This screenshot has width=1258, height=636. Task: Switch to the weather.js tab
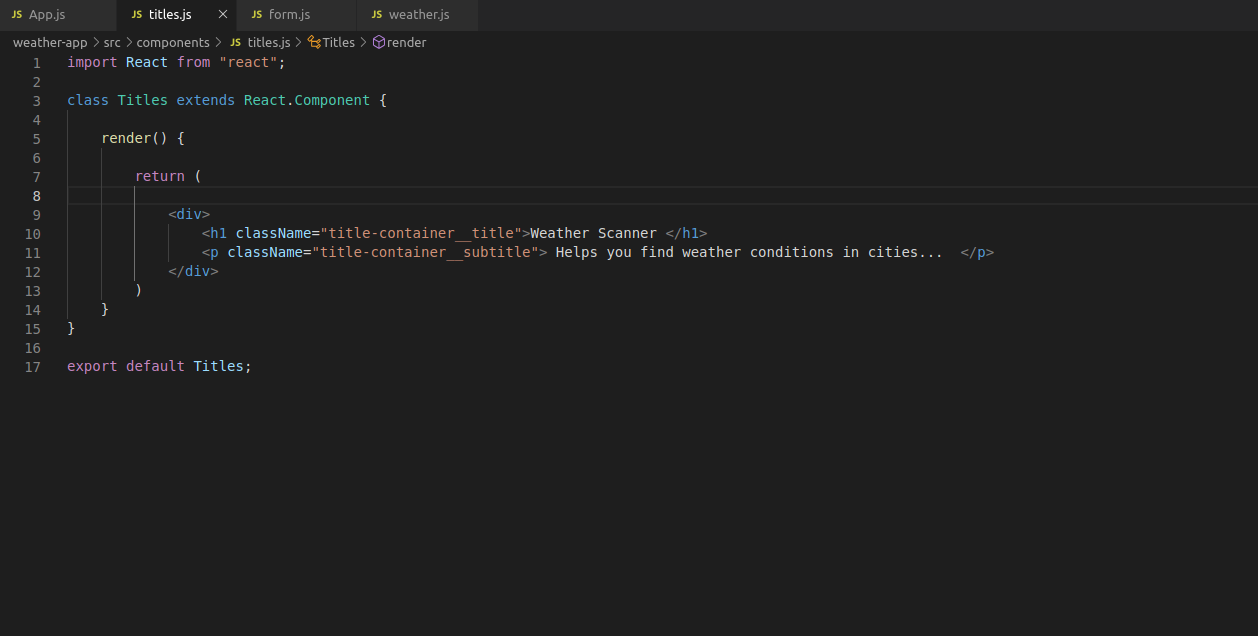[x=418, y=15]
